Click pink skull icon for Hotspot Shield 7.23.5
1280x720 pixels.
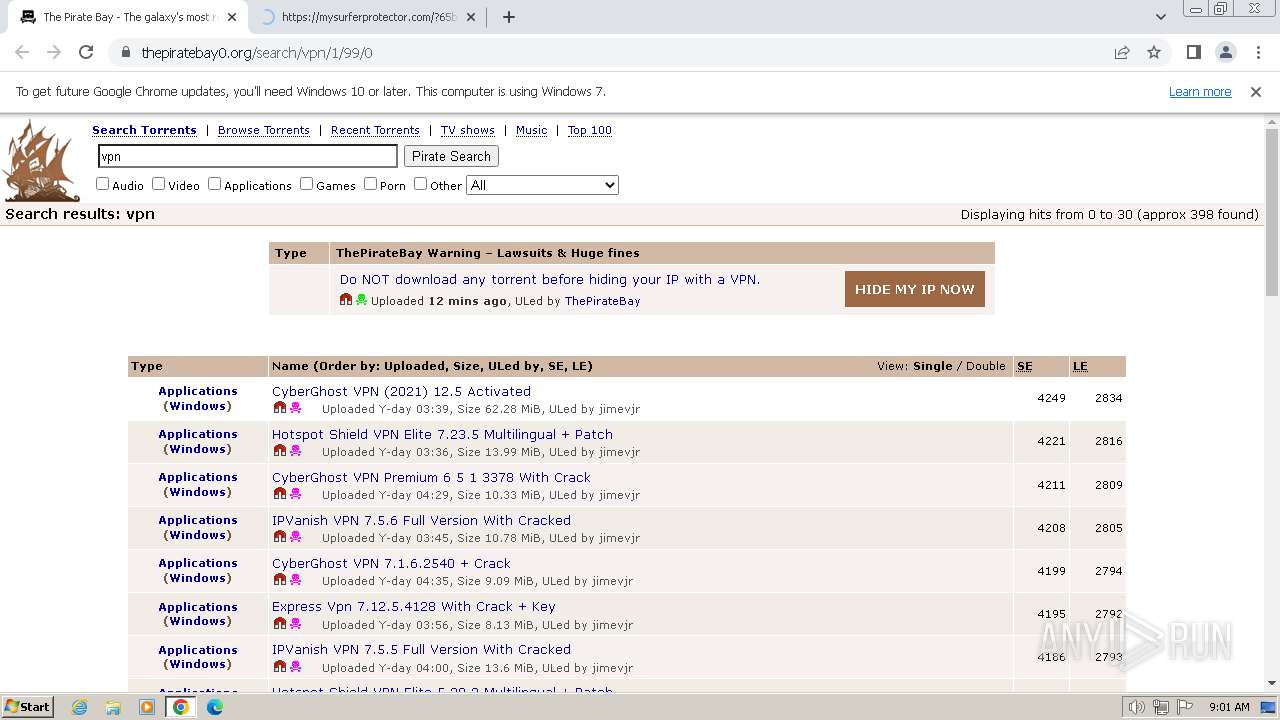[295, 451]
